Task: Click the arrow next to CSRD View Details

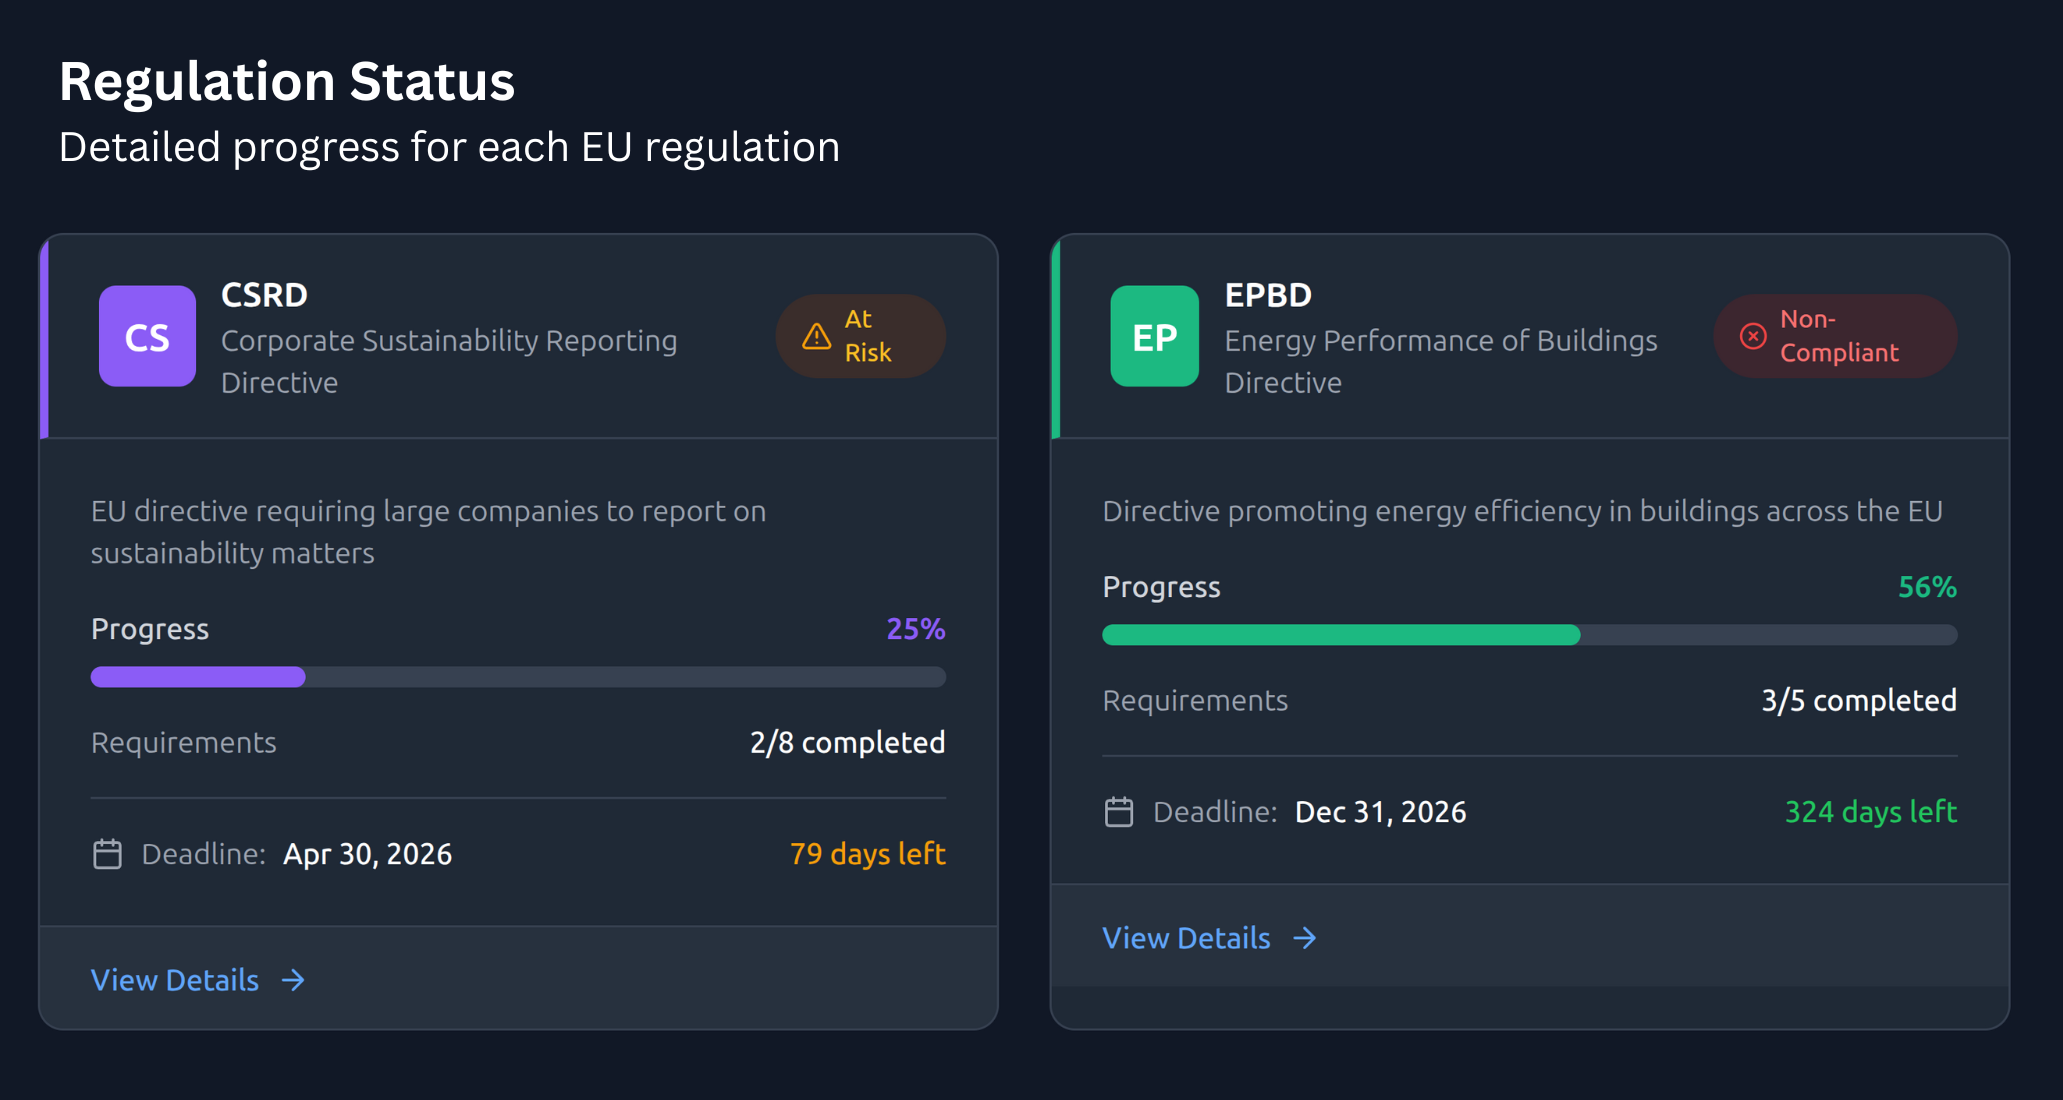Action: [x=293, y=980]
